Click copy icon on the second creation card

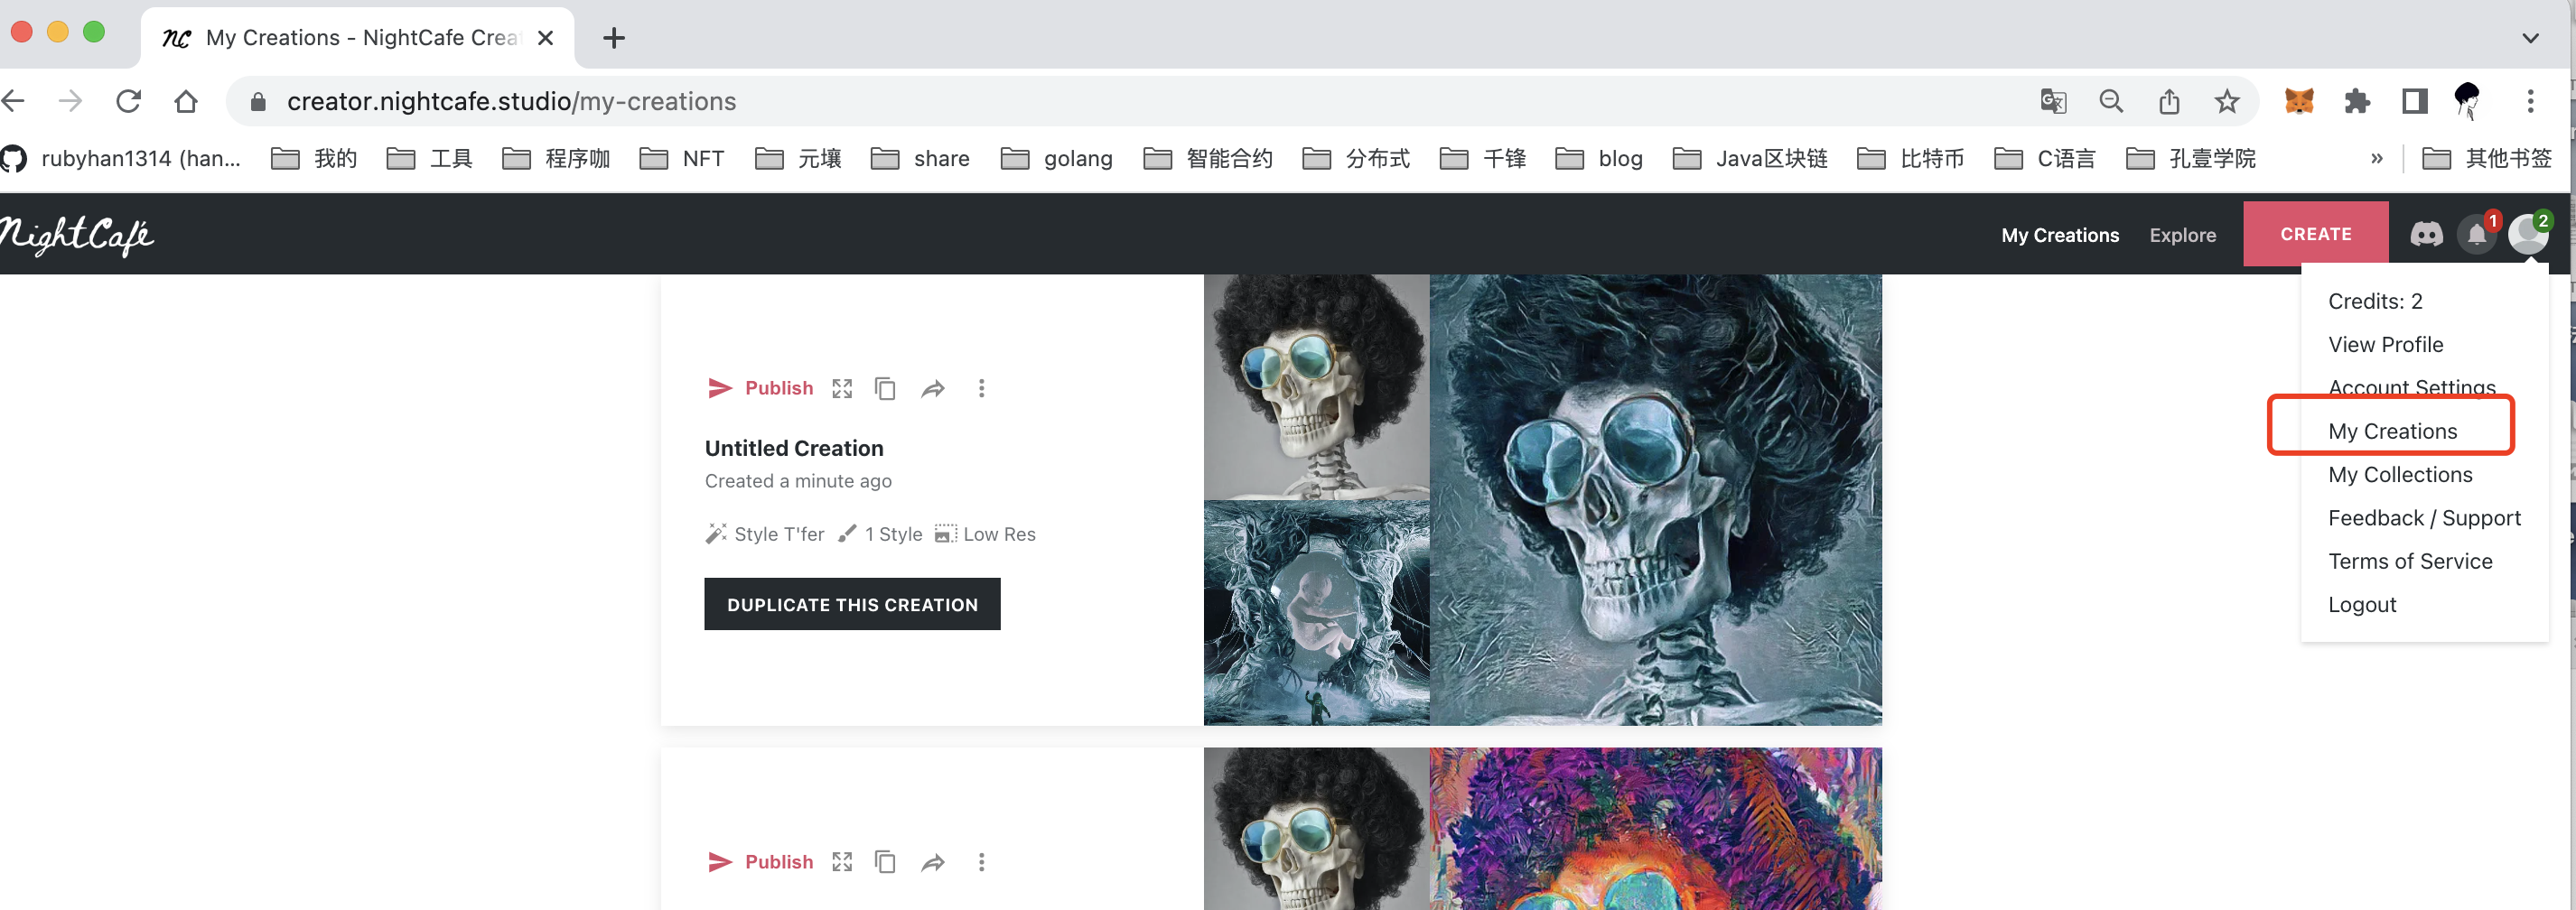pyautogui.click(x=885, y=861)
